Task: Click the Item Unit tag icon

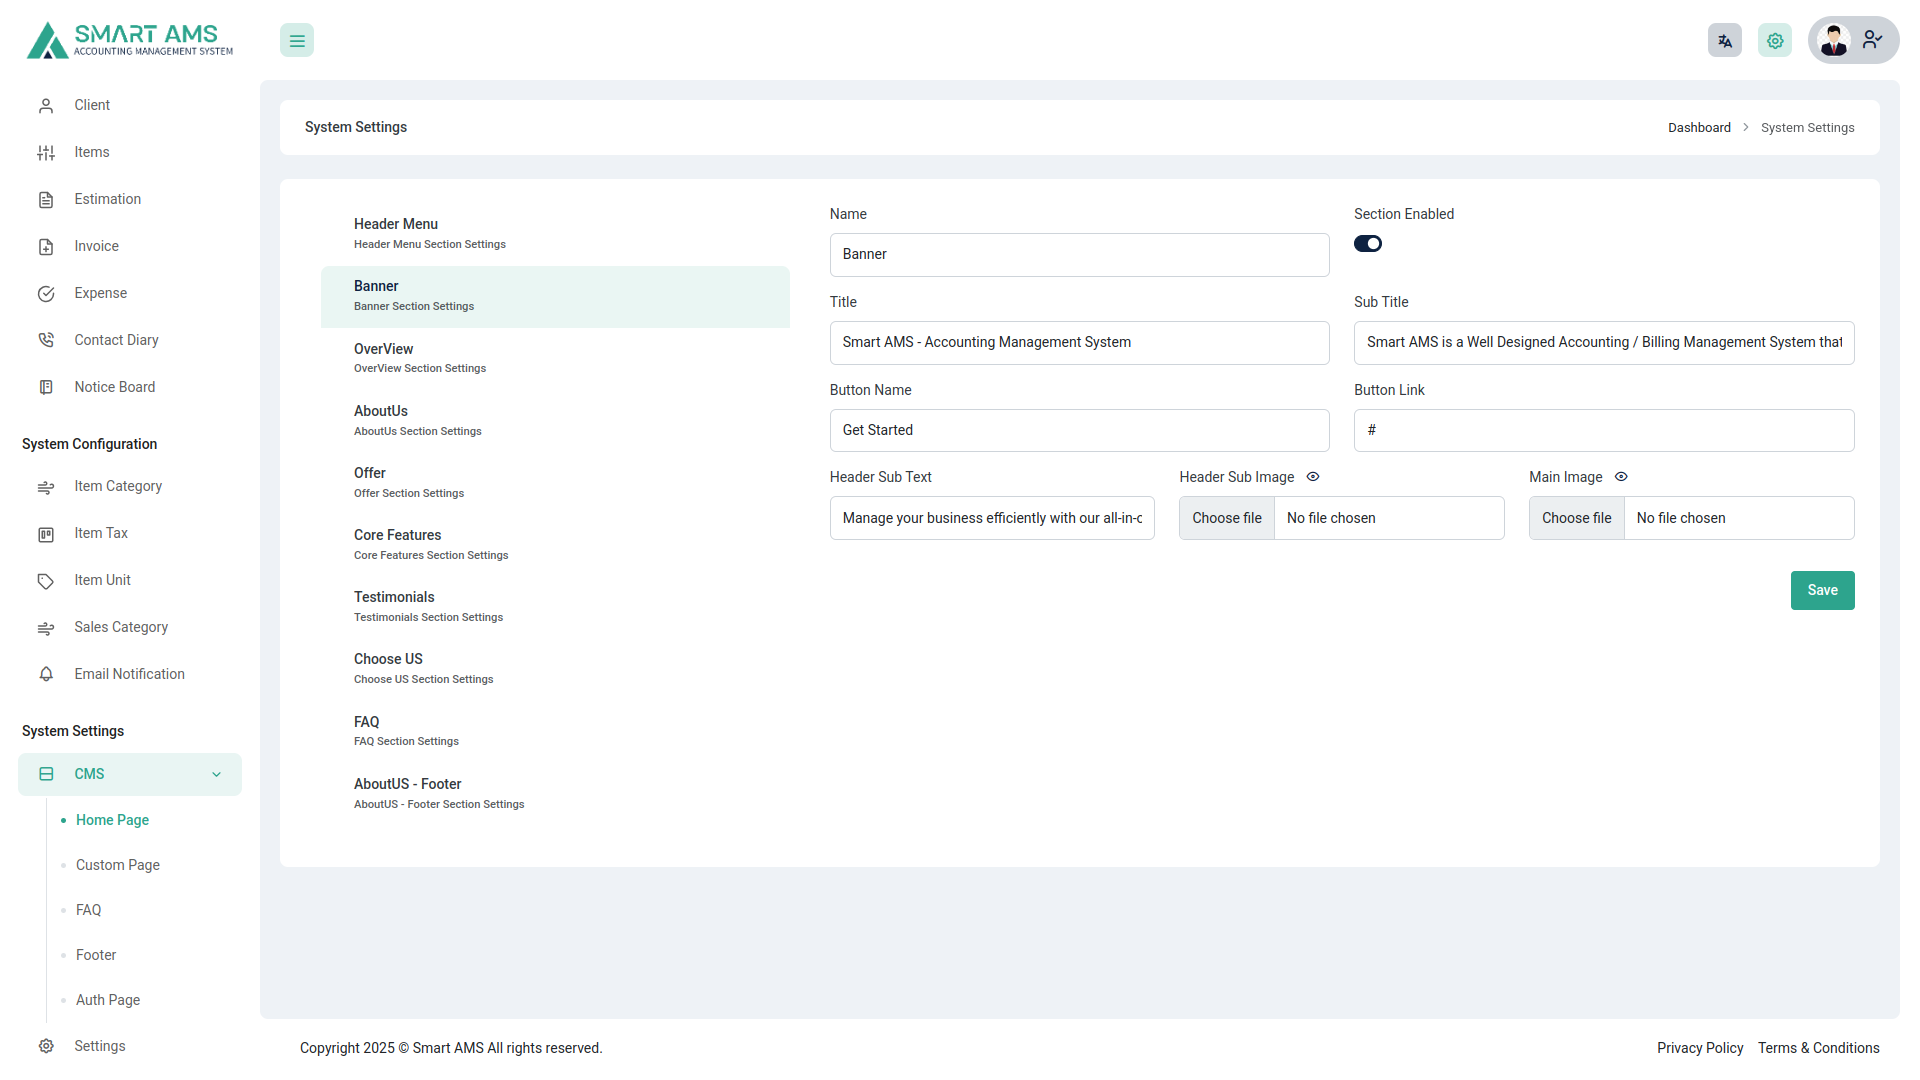Action: tap(46, 581)
